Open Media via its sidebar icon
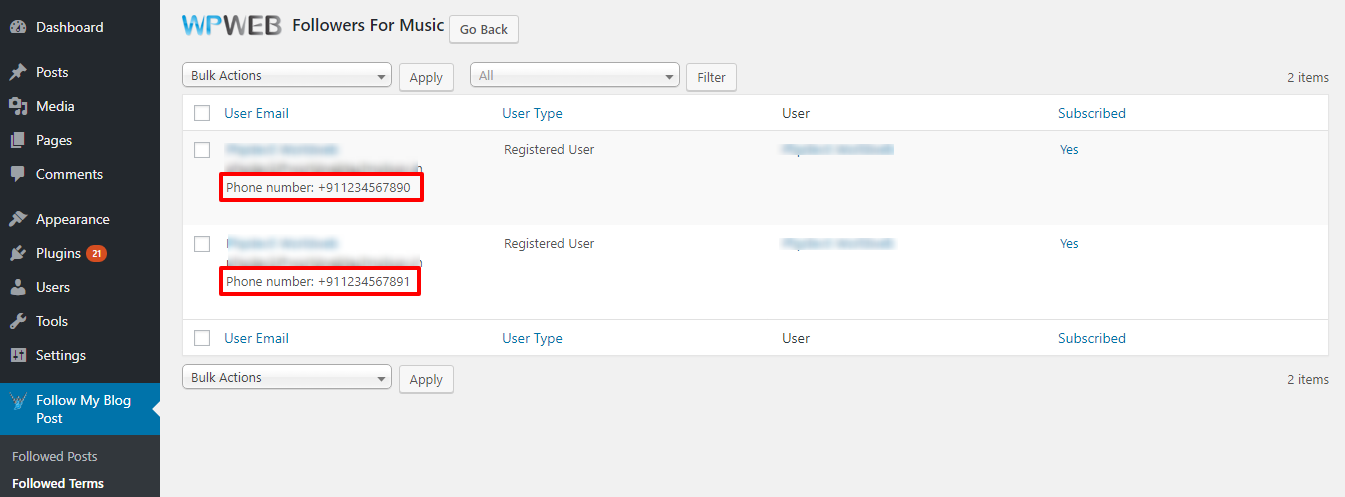Screen dimensions: 1345x497 [18, 106]
